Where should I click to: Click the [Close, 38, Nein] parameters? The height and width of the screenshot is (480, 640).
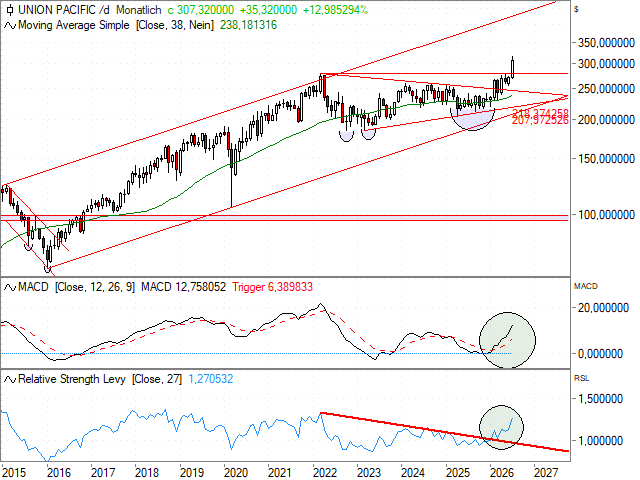click(175, 25)
